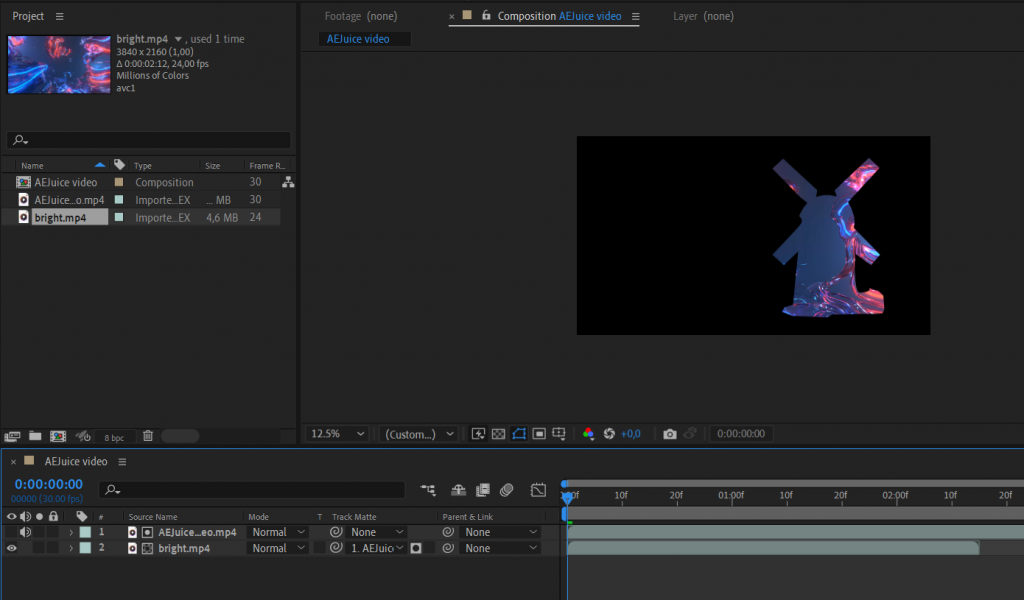Toggle Frame Blending in the timeline
Viewport: 1024px width, 600px height.
point(484,490)
